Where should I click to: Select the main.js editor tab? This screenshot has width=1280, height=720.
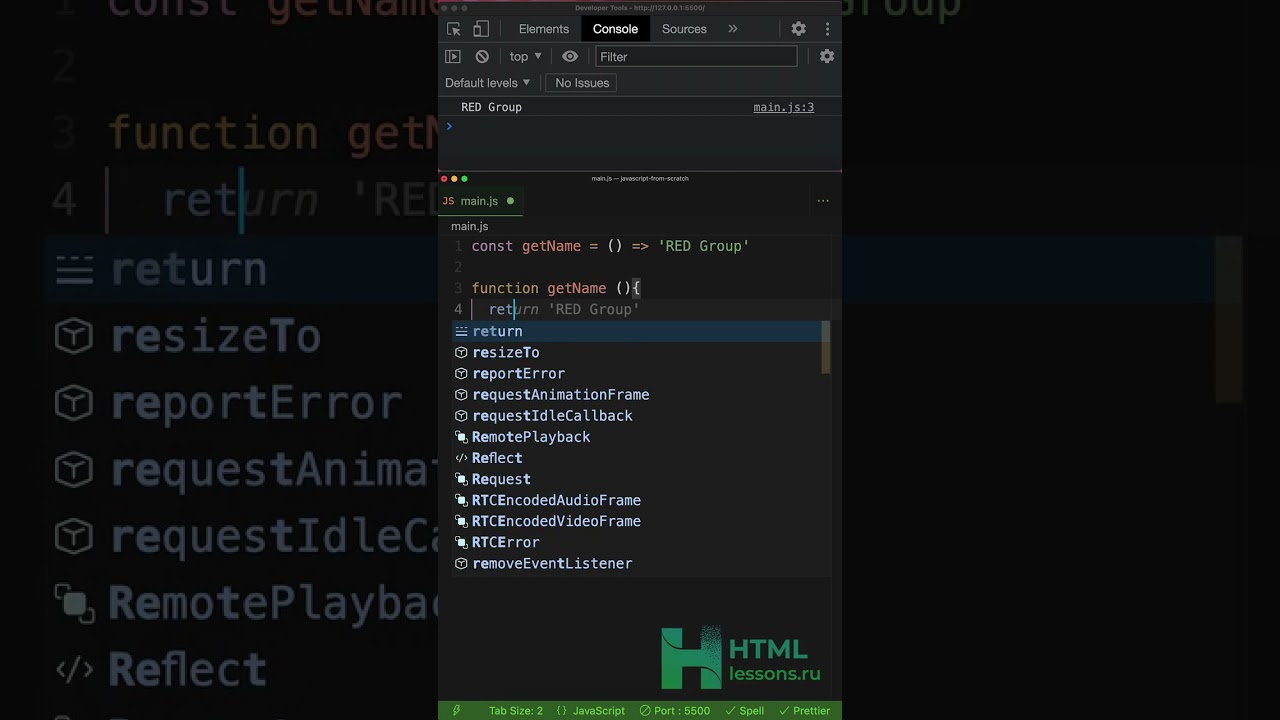coord(479,201)
